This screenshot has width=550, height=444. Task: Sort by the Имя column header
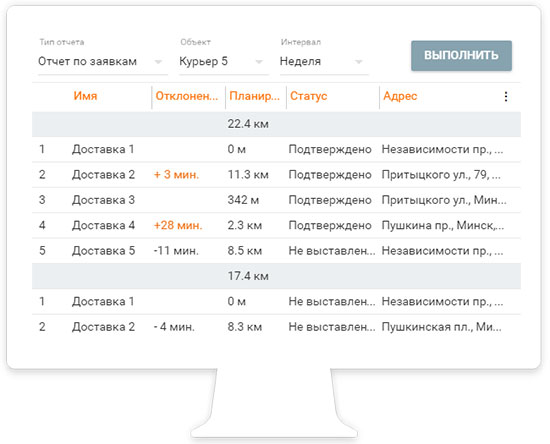pyautogui.click(x=85, y=96)
